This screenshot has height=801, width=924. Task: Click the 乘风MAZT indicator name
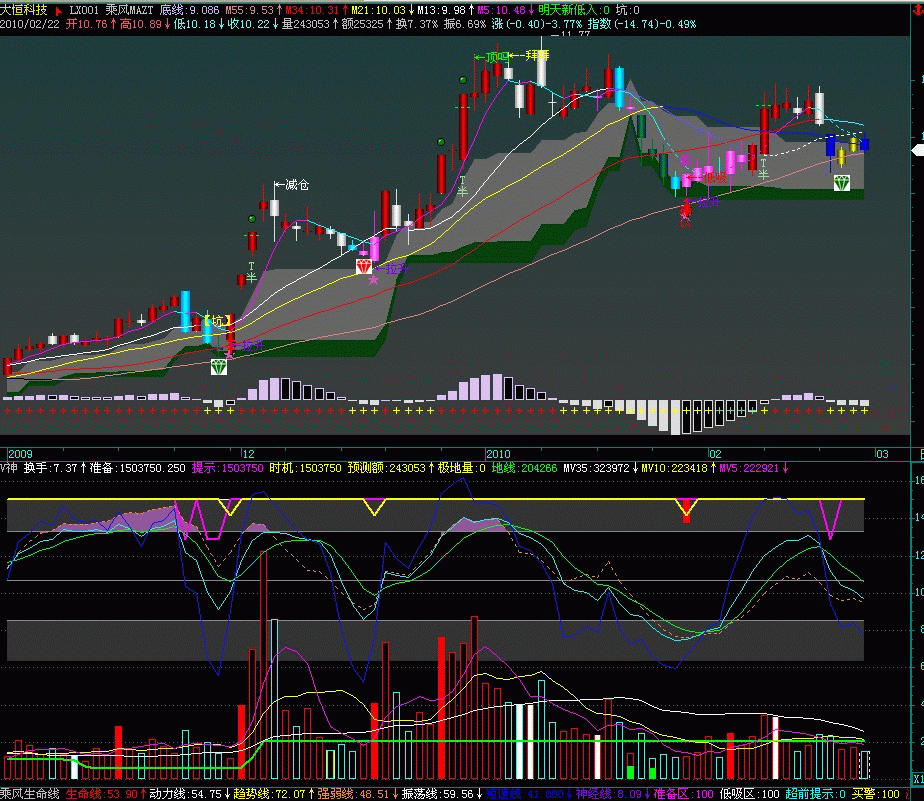pyautogui.click(x=128, y=9)
